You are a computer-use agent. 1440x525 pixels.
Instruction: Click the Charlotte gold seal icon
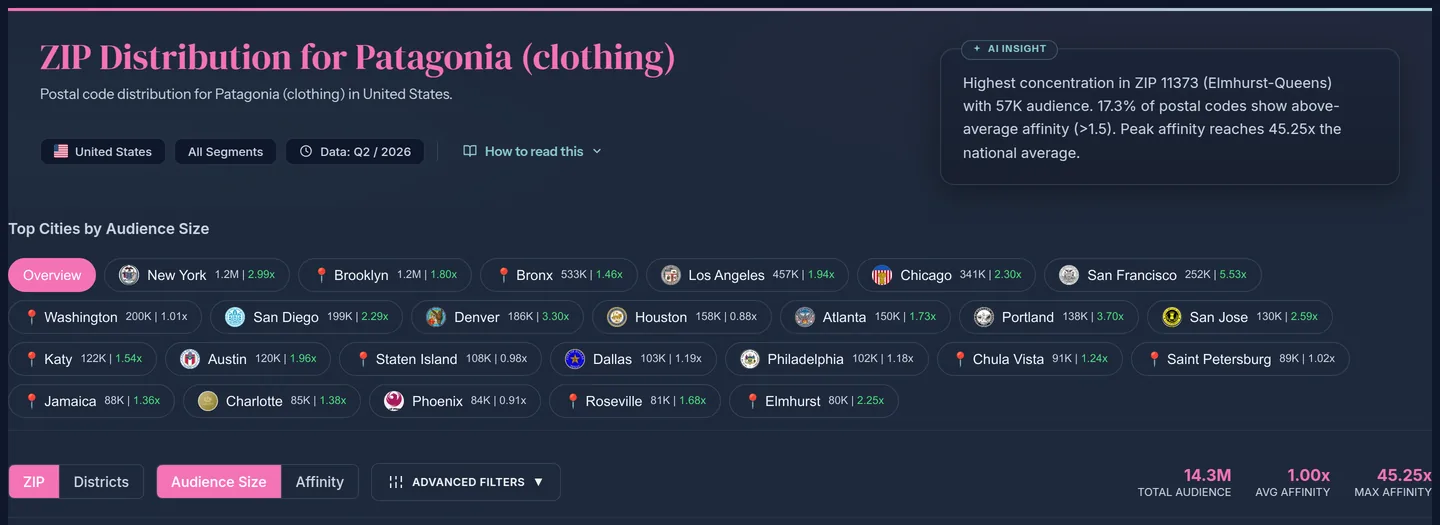[208, 401]
